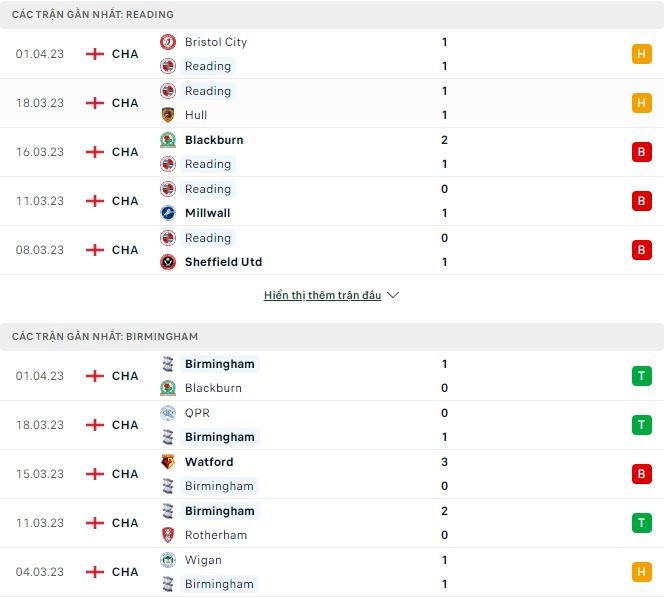This screenshot has height=598, width=669.
Task: Click the Millwall club crest icon
Action: pos(168,213)
